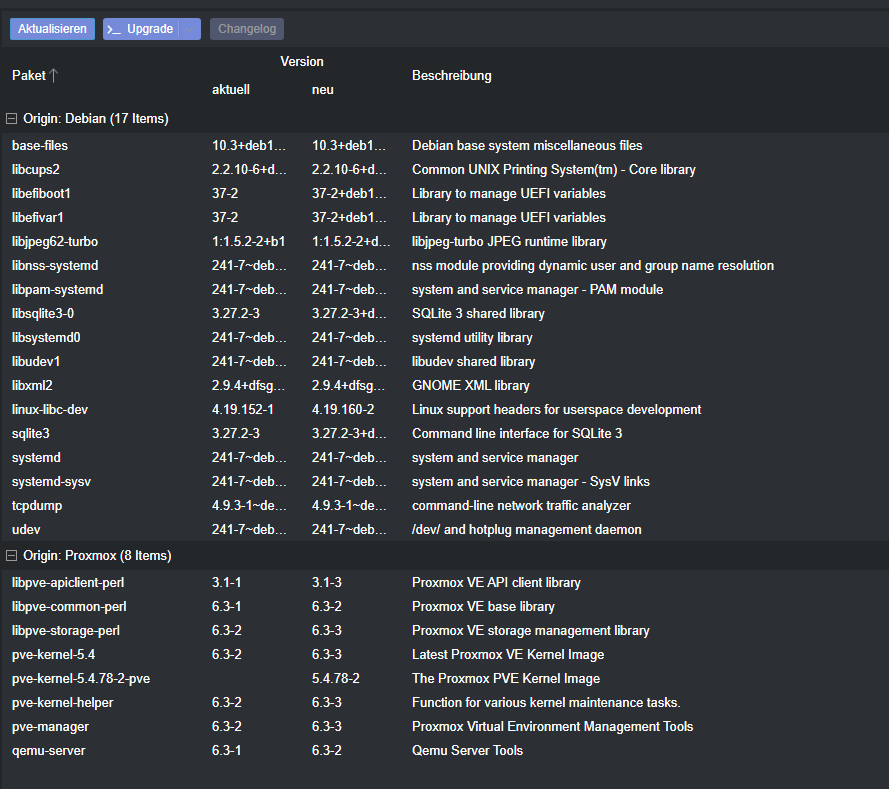Select the pve-kernel-helper package row
The width and height of the screenshot is (889, 789).
(444, 702)
